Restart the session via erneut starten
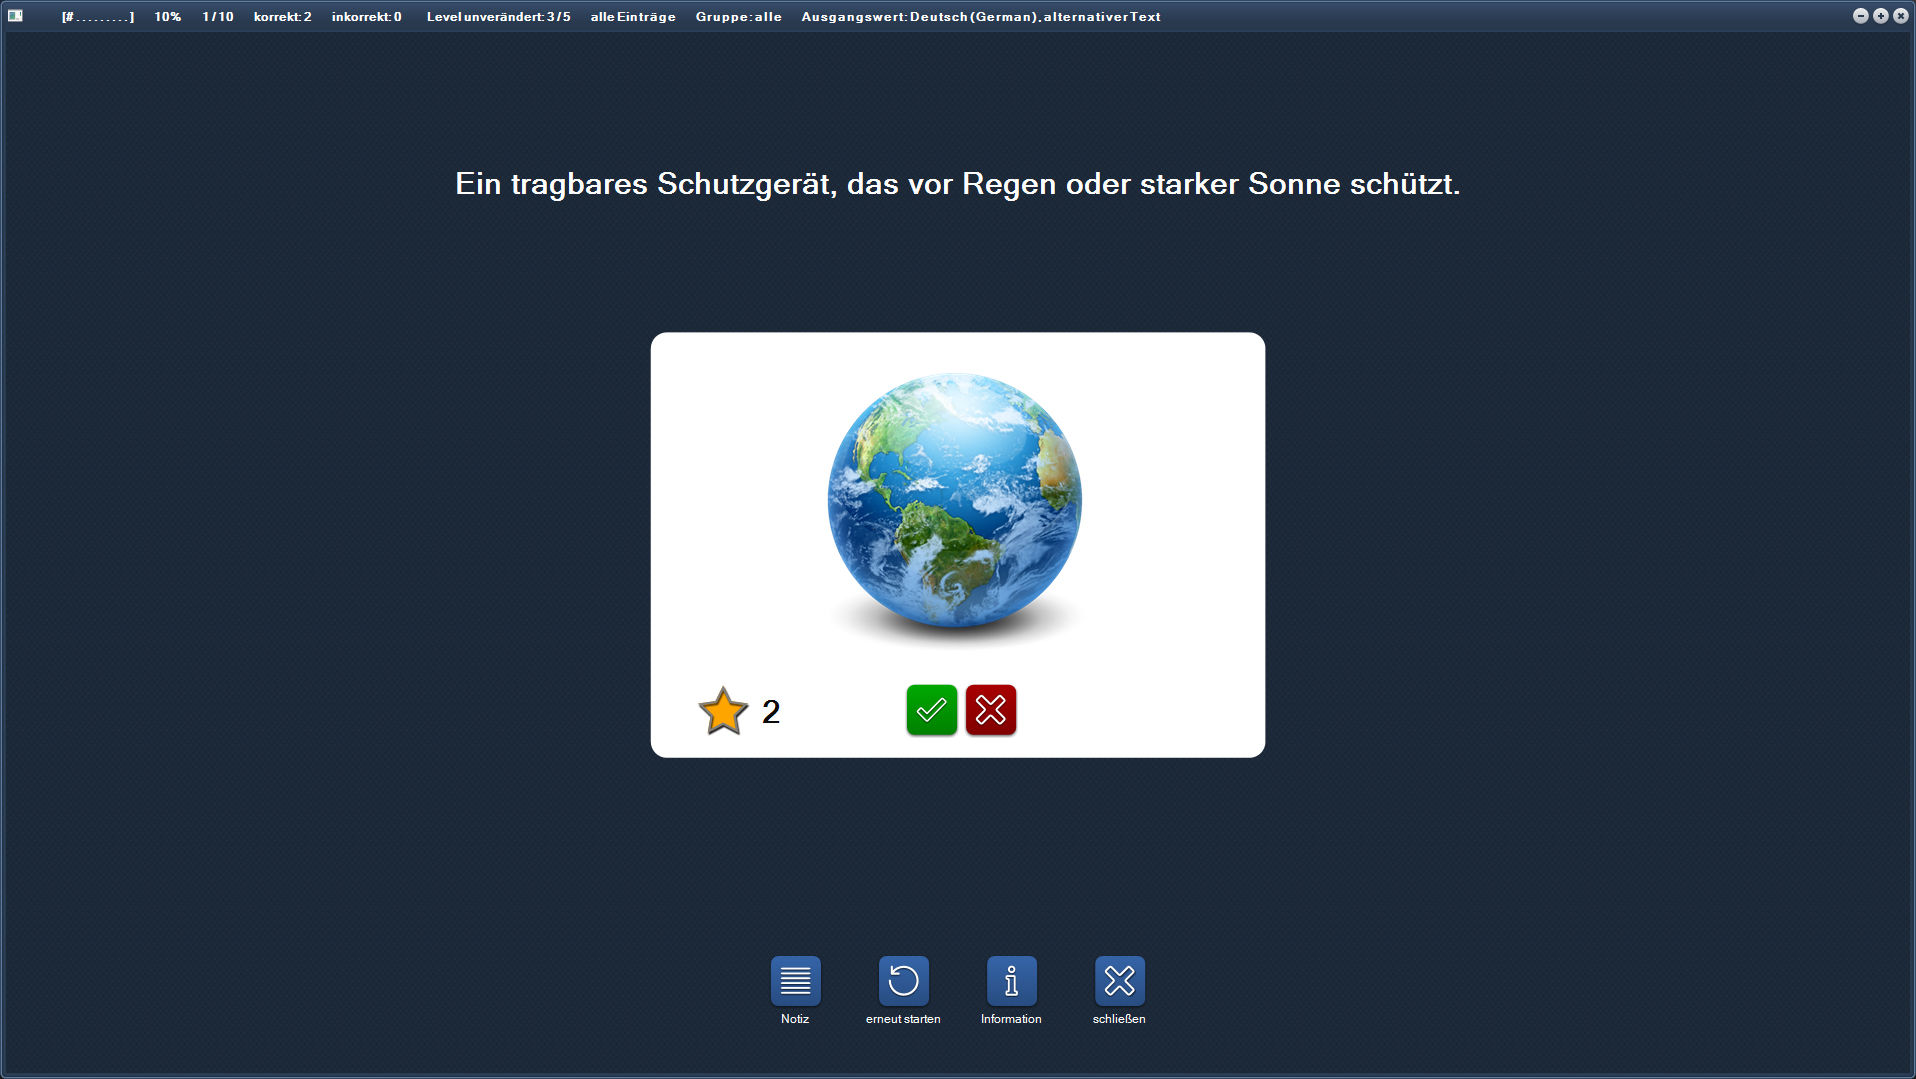1916x1079 pixels. coord(903,981)
